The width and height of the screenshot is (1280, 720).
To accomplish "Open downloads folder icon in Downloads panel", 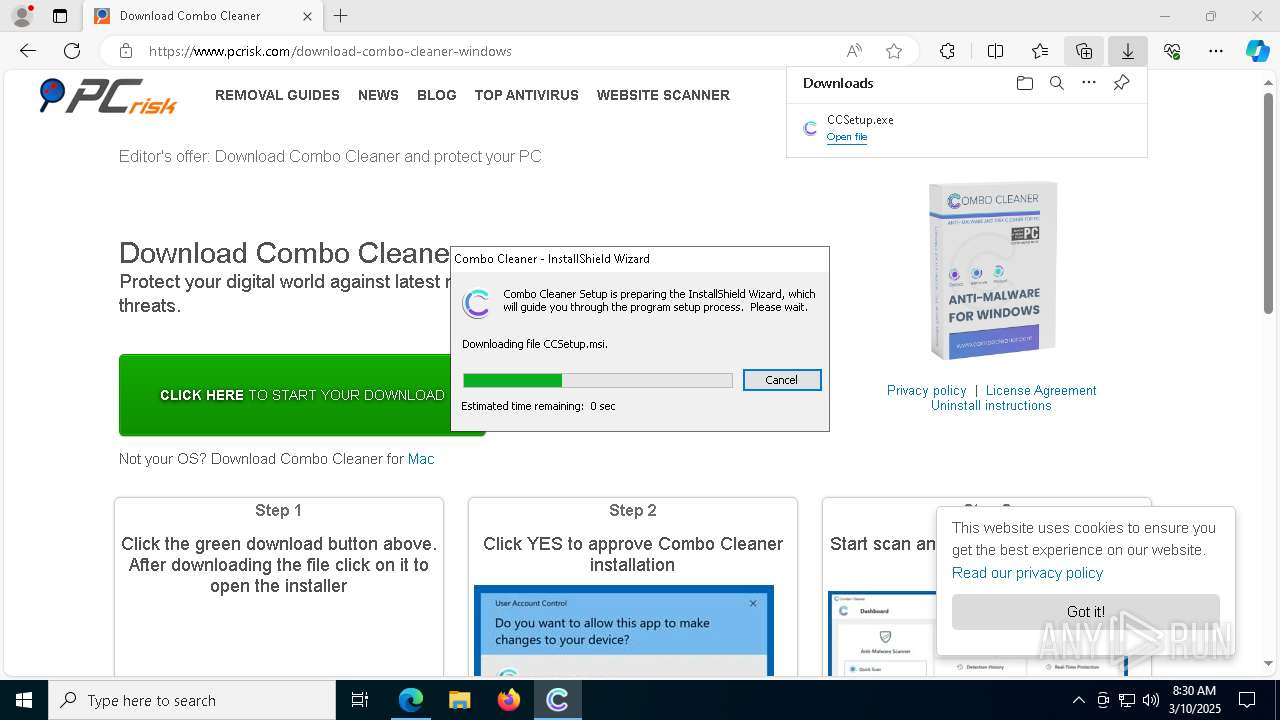I will coord(1025,83).
